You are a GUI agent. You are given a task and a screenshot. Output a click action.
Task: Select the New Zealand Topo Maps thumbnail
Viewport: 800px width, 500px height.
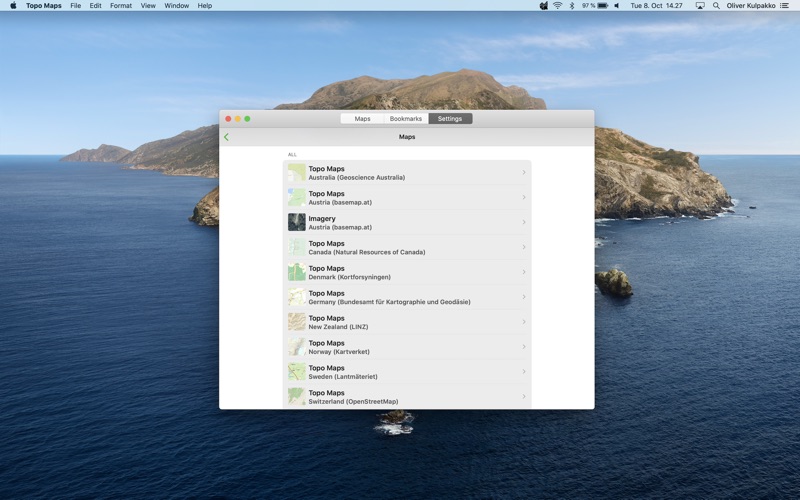(x=296, y=322)
